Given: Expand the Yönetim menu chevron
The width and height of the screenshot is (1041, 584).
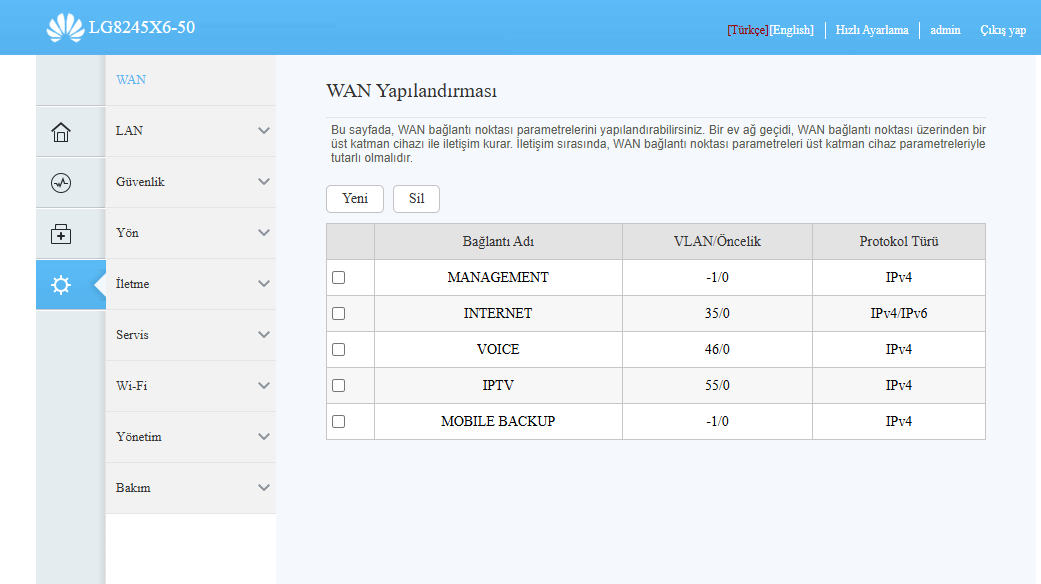Looking at the screenshot, I should 264,437.
